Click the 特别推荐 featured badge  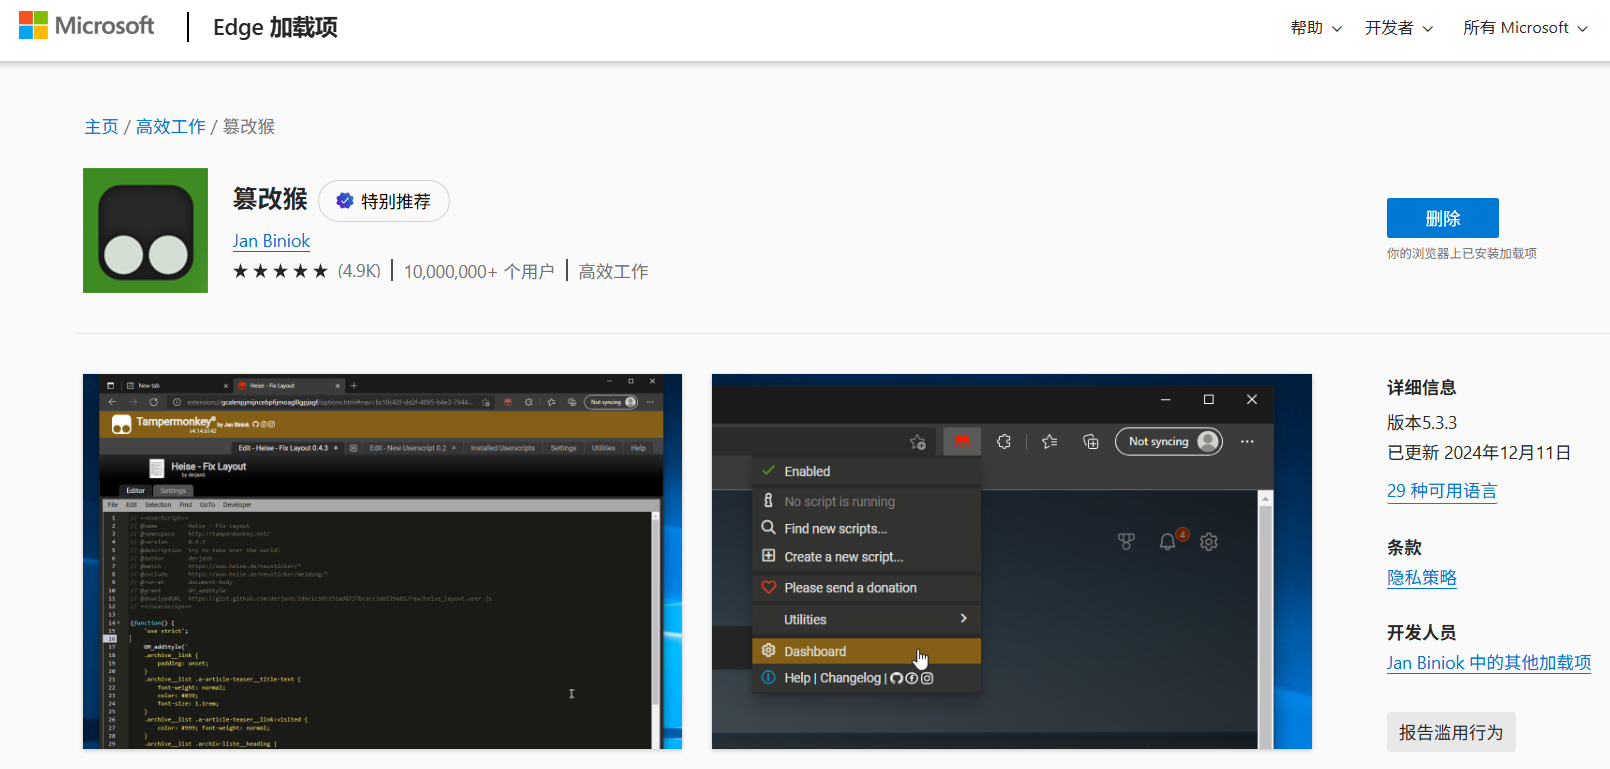click(x=384, y=201)
